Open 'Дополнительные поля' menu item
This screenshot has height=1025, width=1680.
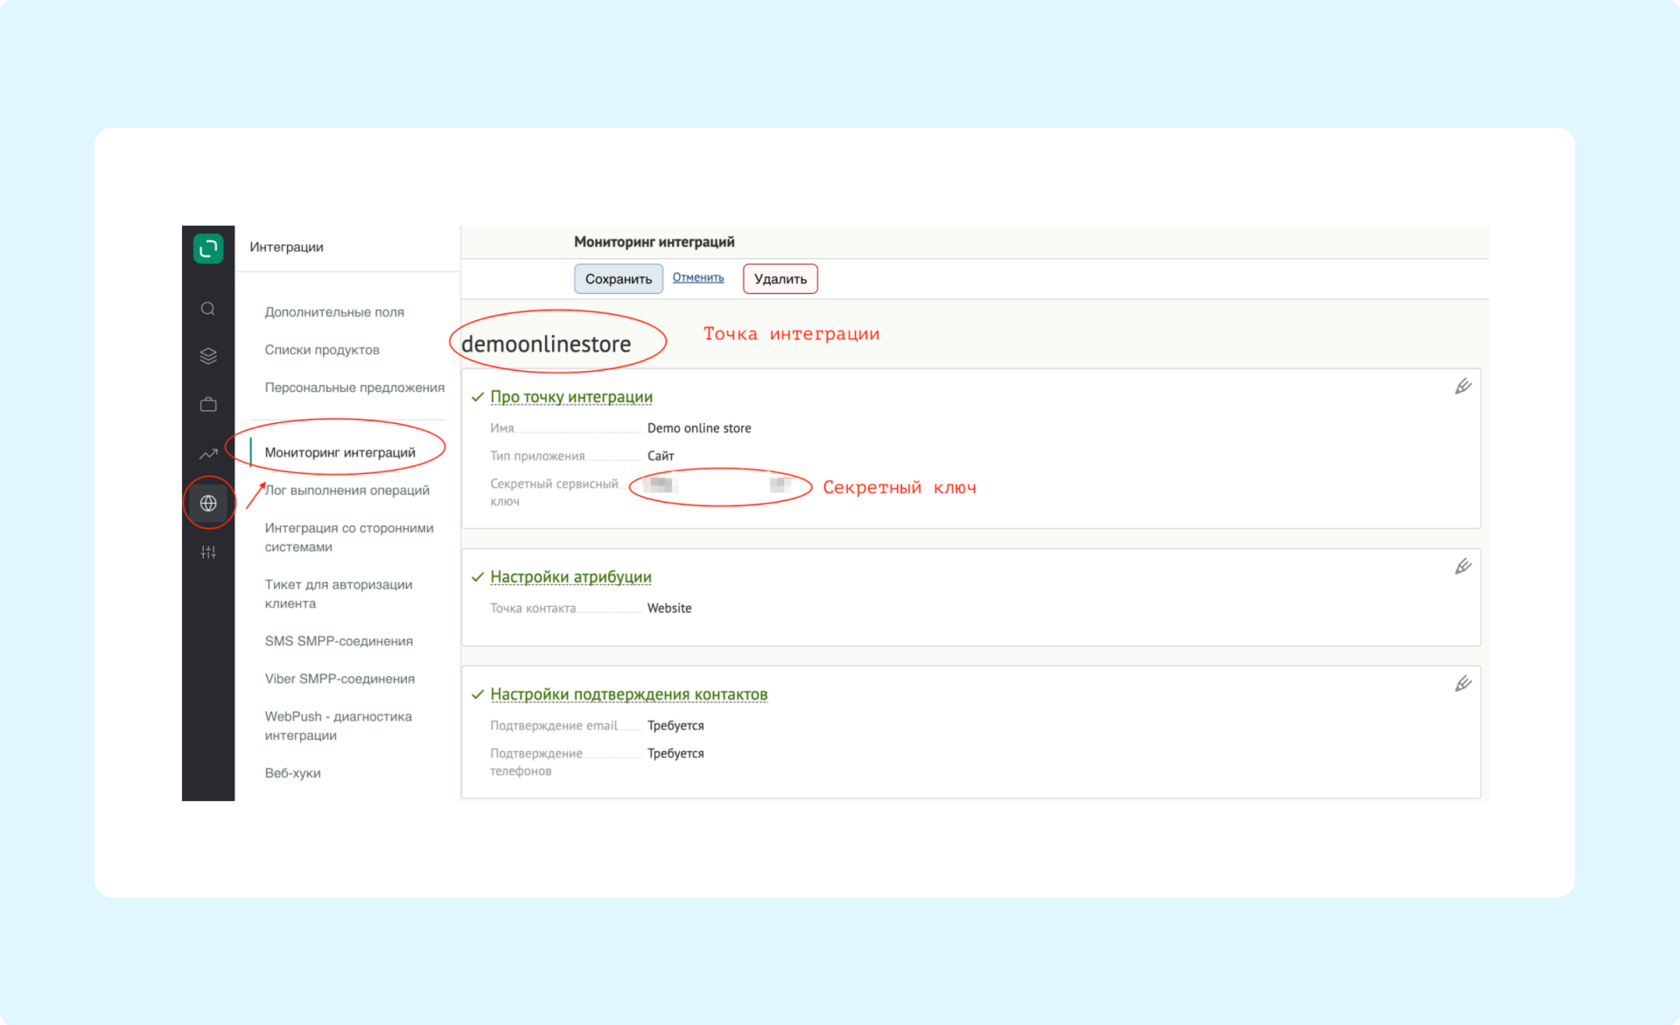(x=334, y=312)
